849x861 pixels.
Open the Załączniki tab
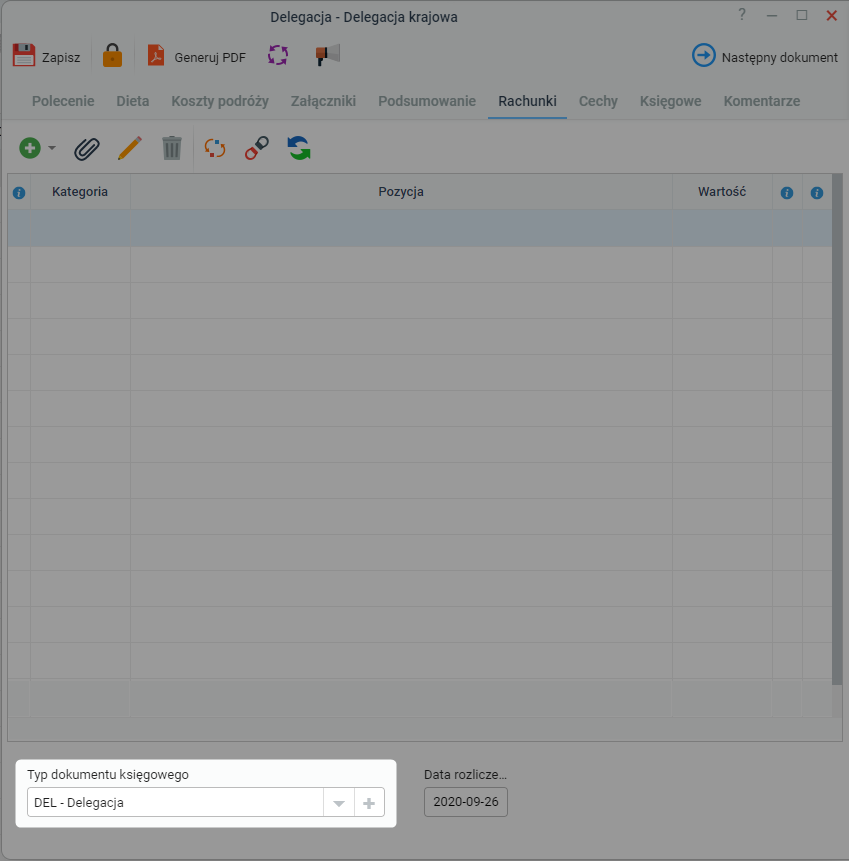tap(323, 101)
